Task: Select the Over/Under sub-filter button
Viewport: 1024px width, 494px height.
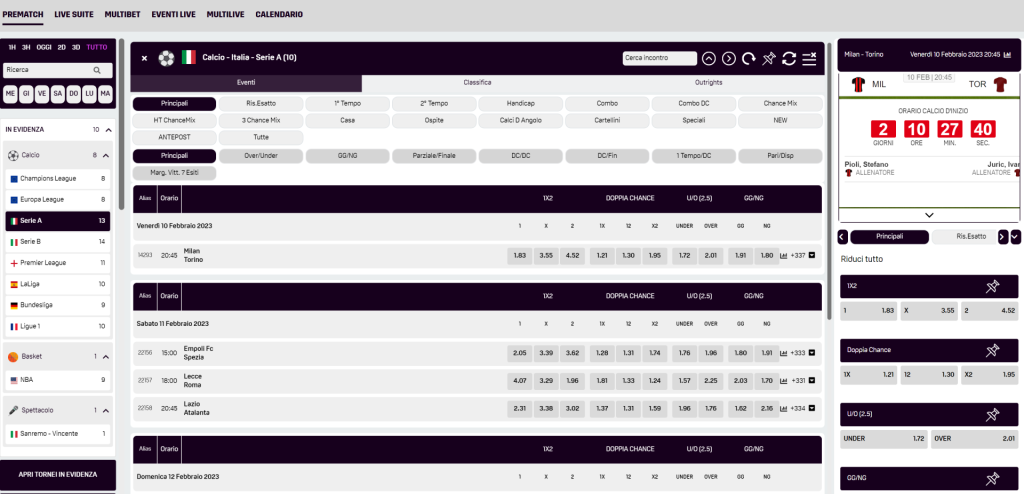Action: [261, 156]
